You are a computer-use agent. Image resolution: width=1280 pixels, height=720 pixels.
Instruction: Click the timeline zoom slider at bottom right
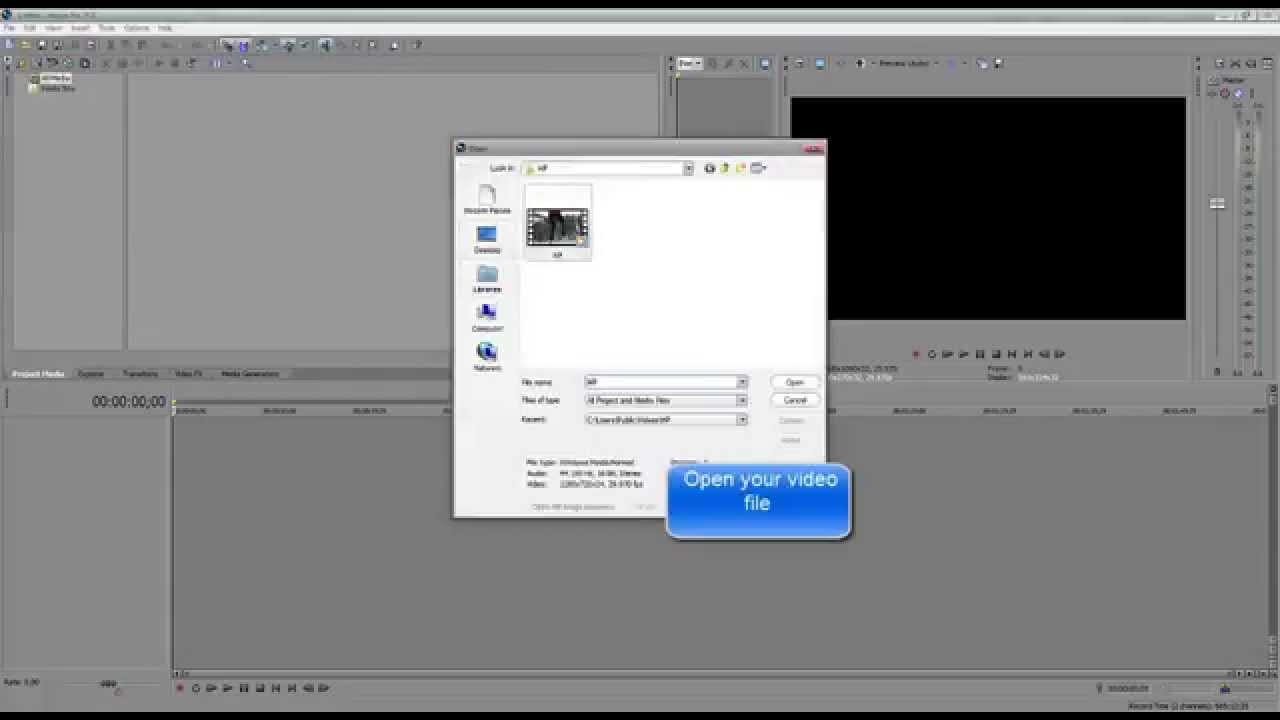(x=1225, y=689)
